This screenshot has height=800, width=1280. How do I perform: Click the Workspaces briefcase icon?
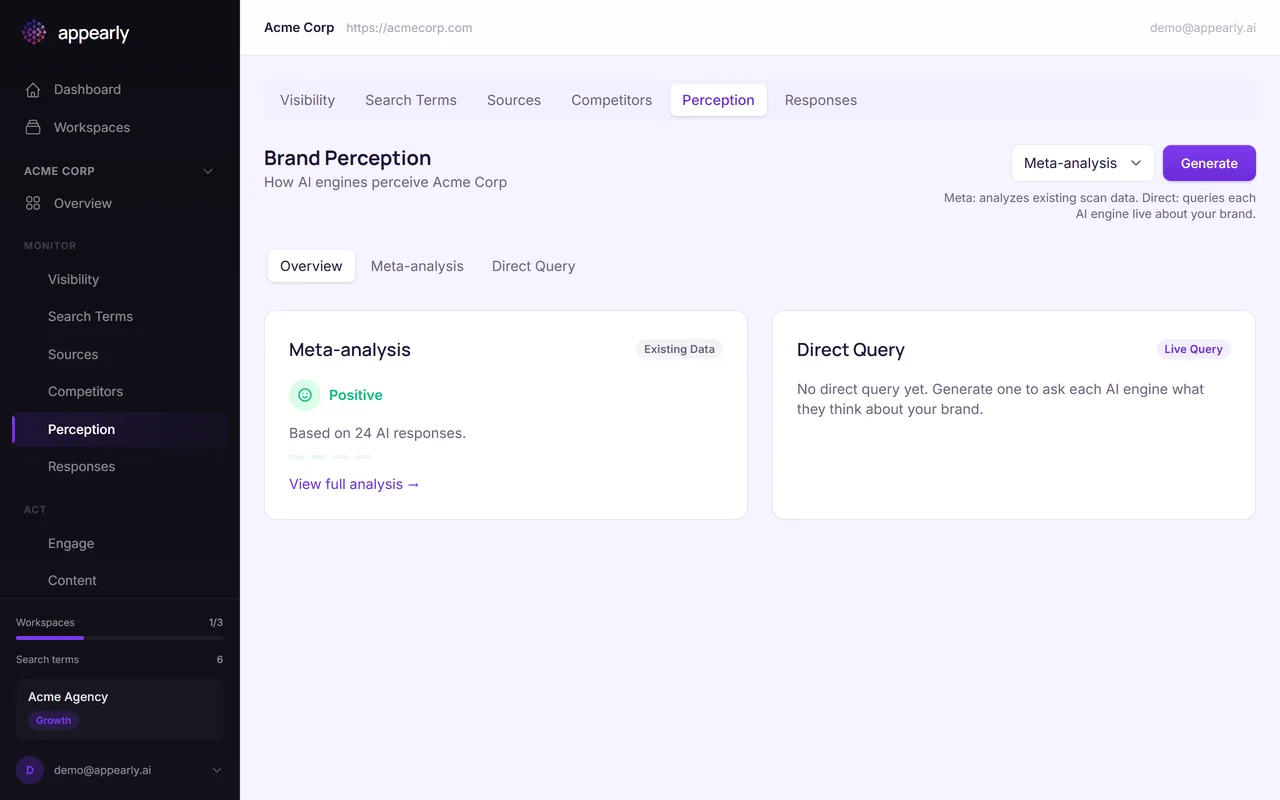[x=33, y=128]
